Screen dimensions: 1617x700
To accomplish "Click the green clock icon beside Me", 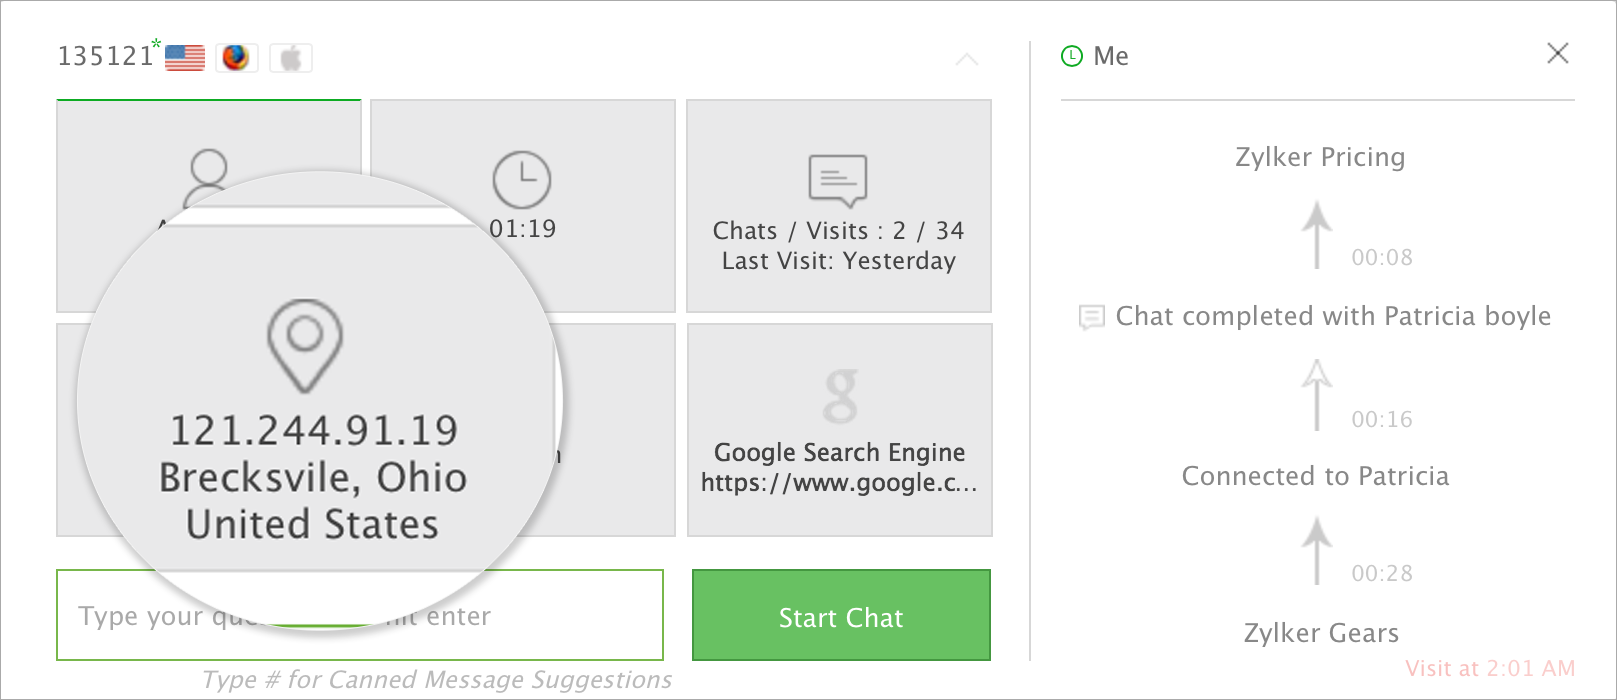I will (x=1072, y=56).
